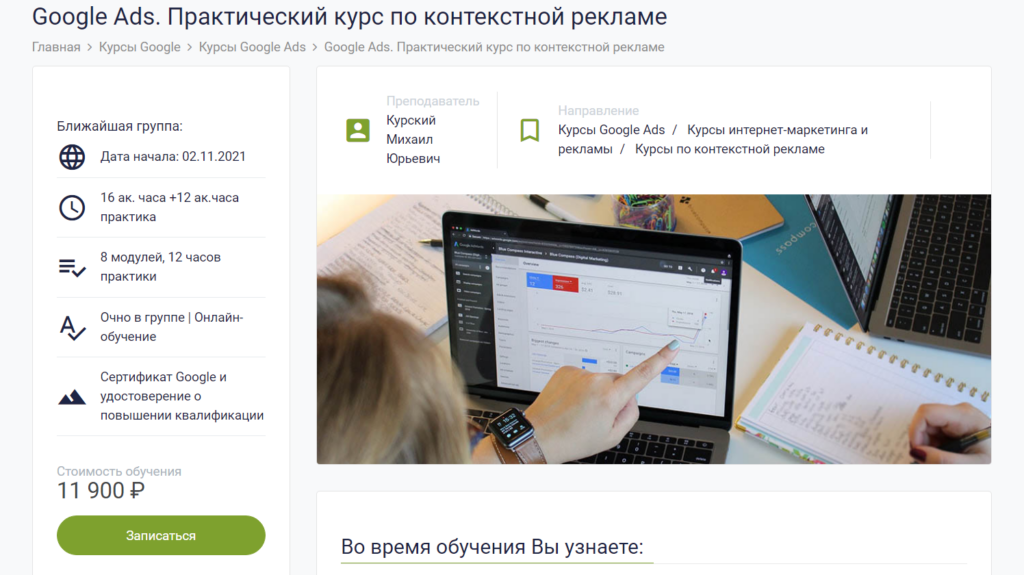Click the course laptop photo
Image resolution: width=1024 pixels, height=575 pixels.
654,329
